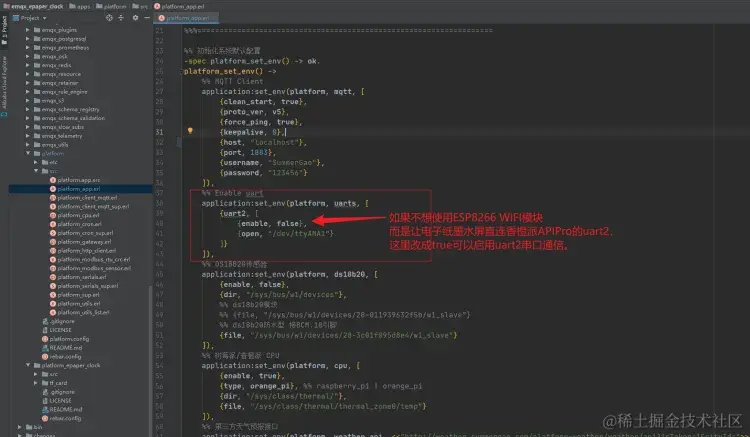The image size is (750, 437).
Task: Click the collapse all icon in Project panel
Action: 121,18
